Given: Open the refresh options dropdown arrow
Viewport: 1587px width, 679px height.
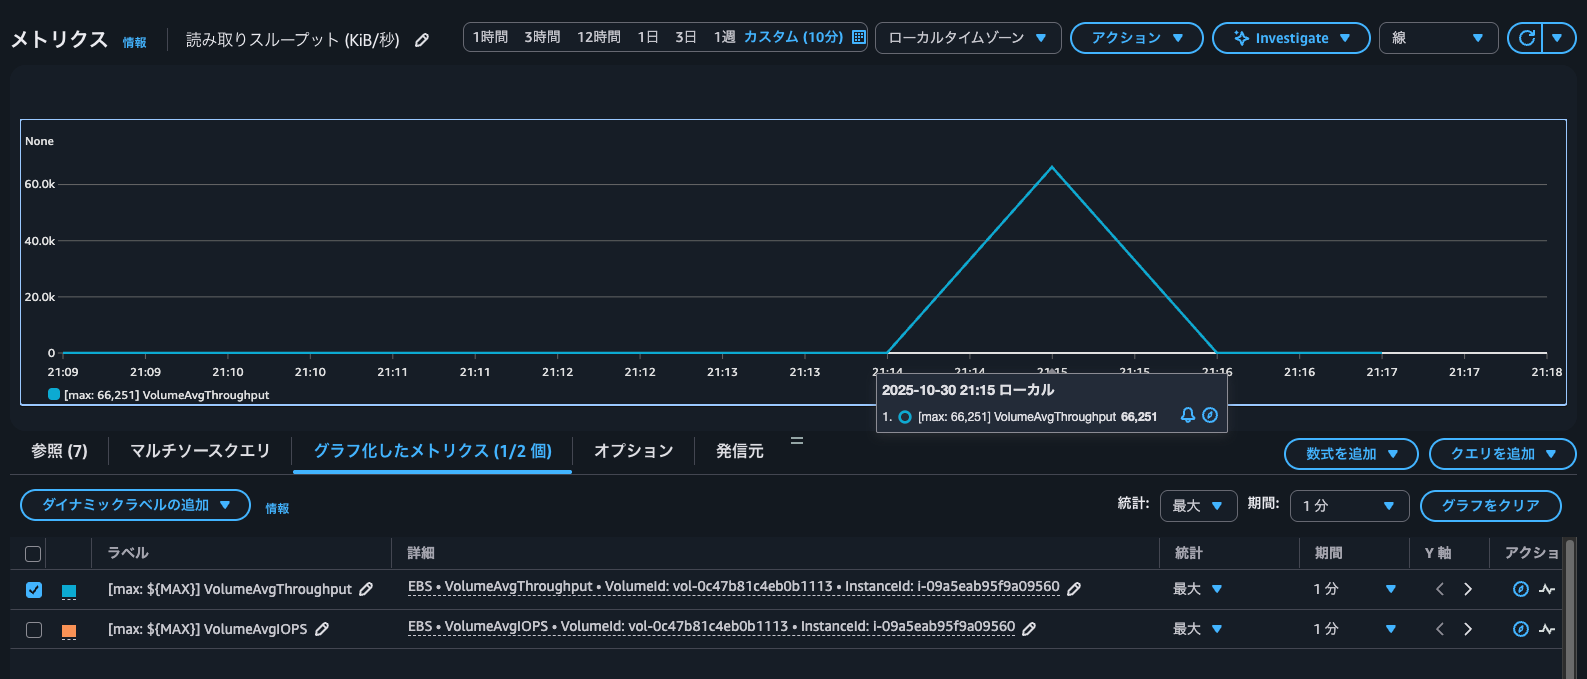Looking at the screenshot, I should (x=1558, y=38).
